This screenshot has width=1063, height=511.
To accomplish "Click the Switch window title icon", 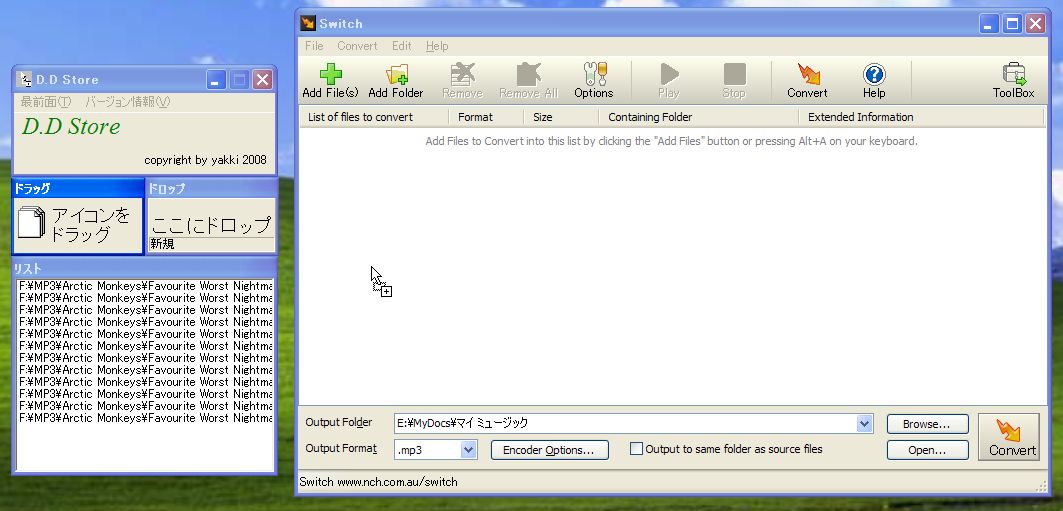I will [308, 24].
